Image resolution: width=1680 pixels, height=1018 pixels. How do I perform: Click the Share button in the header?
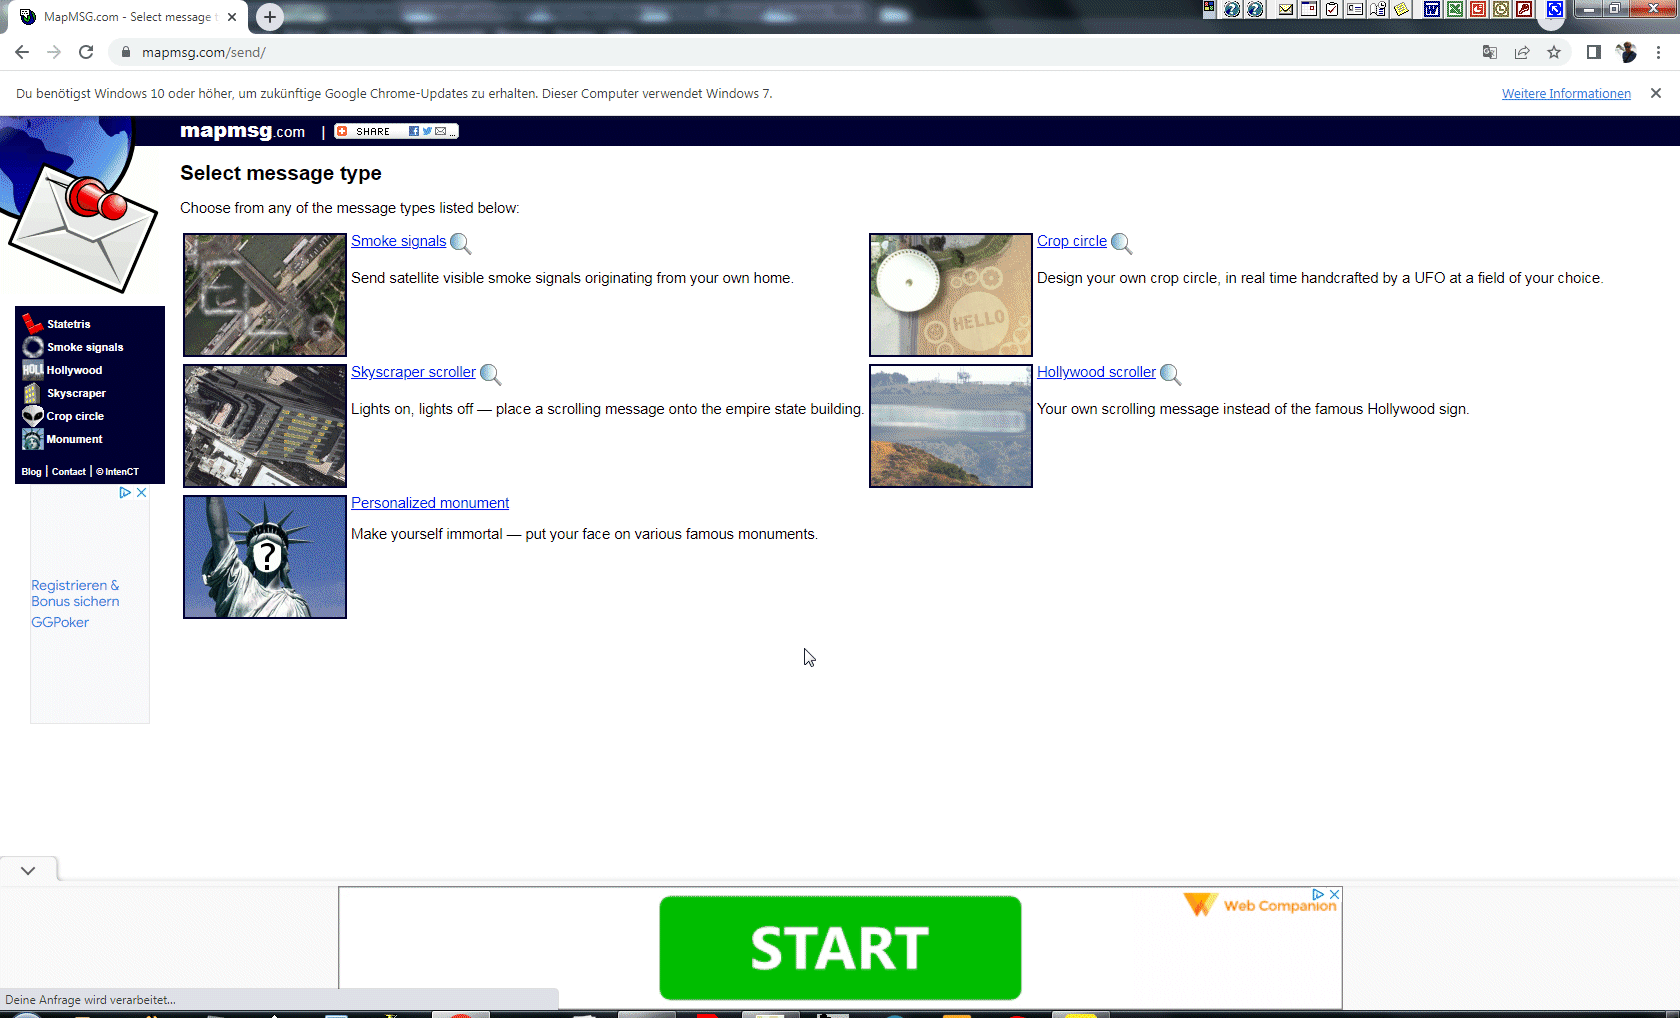click(396, 131)
